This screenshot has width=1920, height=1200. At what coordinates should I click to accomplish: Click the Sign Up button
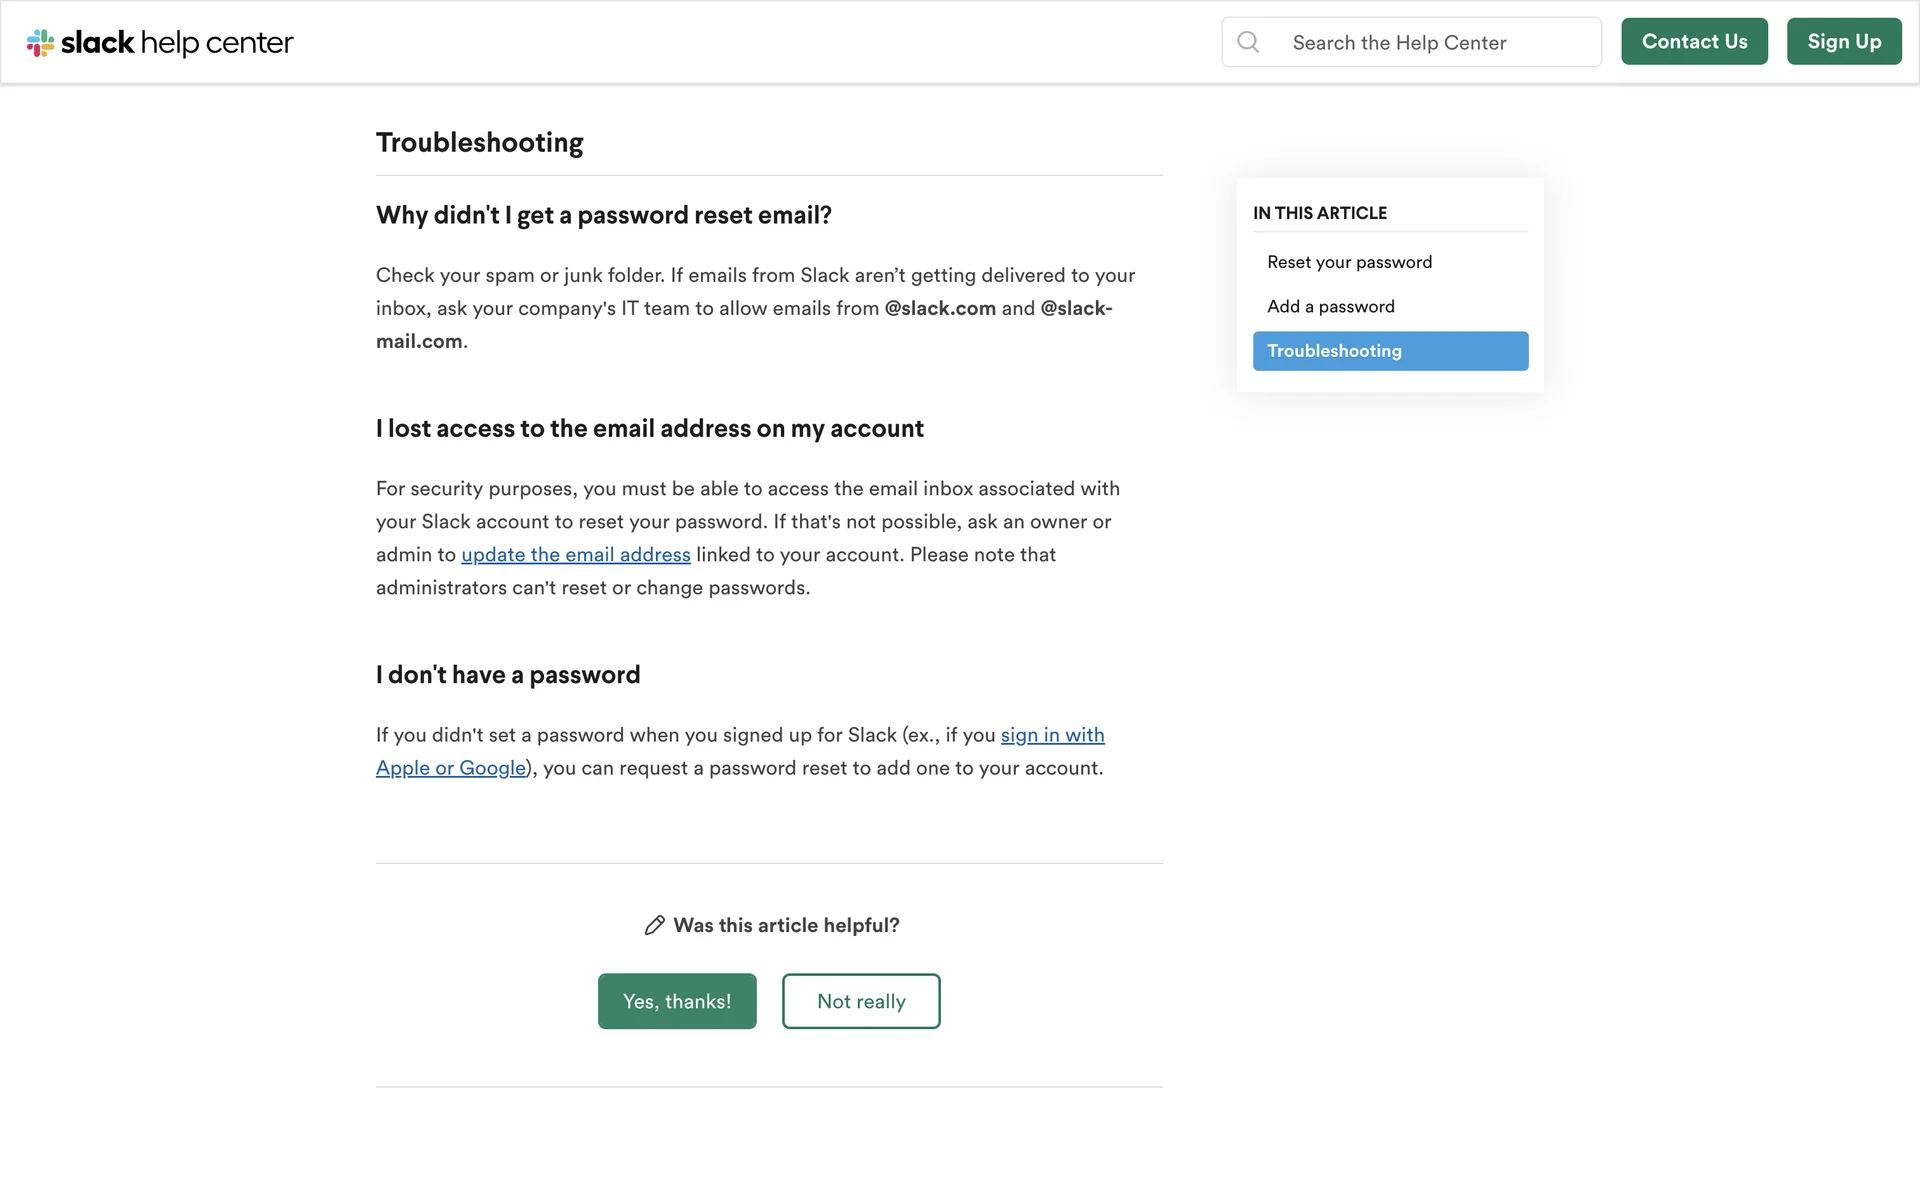[x=1843, y=42]
